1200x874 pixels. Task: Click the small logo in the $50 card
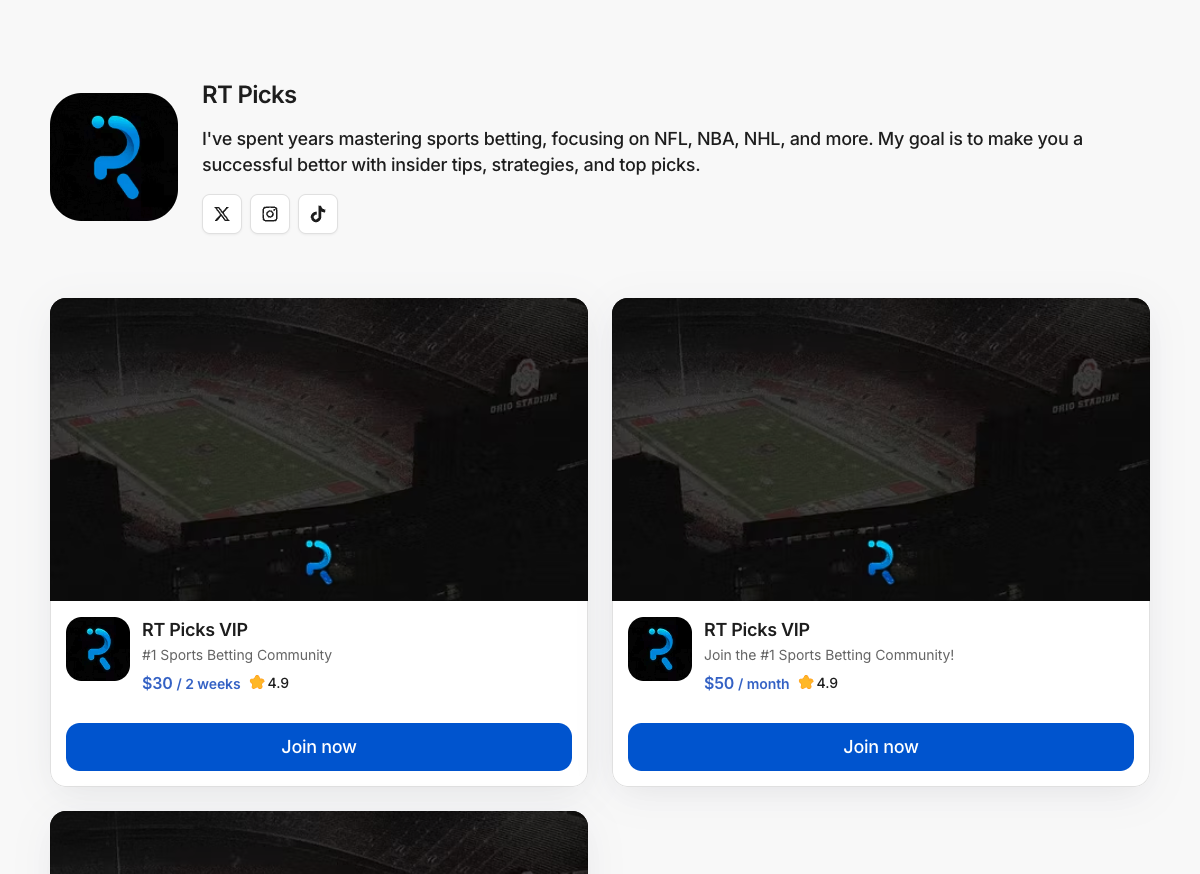click(660, 649)
